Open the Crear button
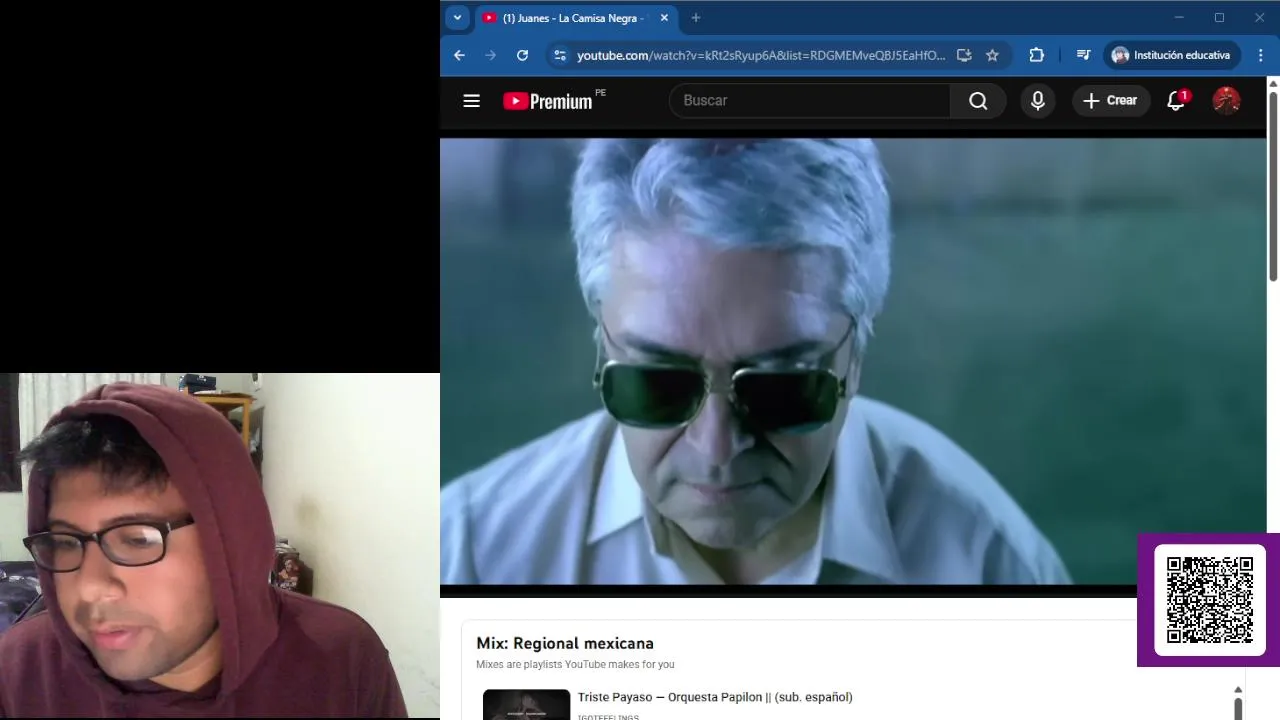The height and width of the screenshot is (720, 1280). tap(1111, 100)
